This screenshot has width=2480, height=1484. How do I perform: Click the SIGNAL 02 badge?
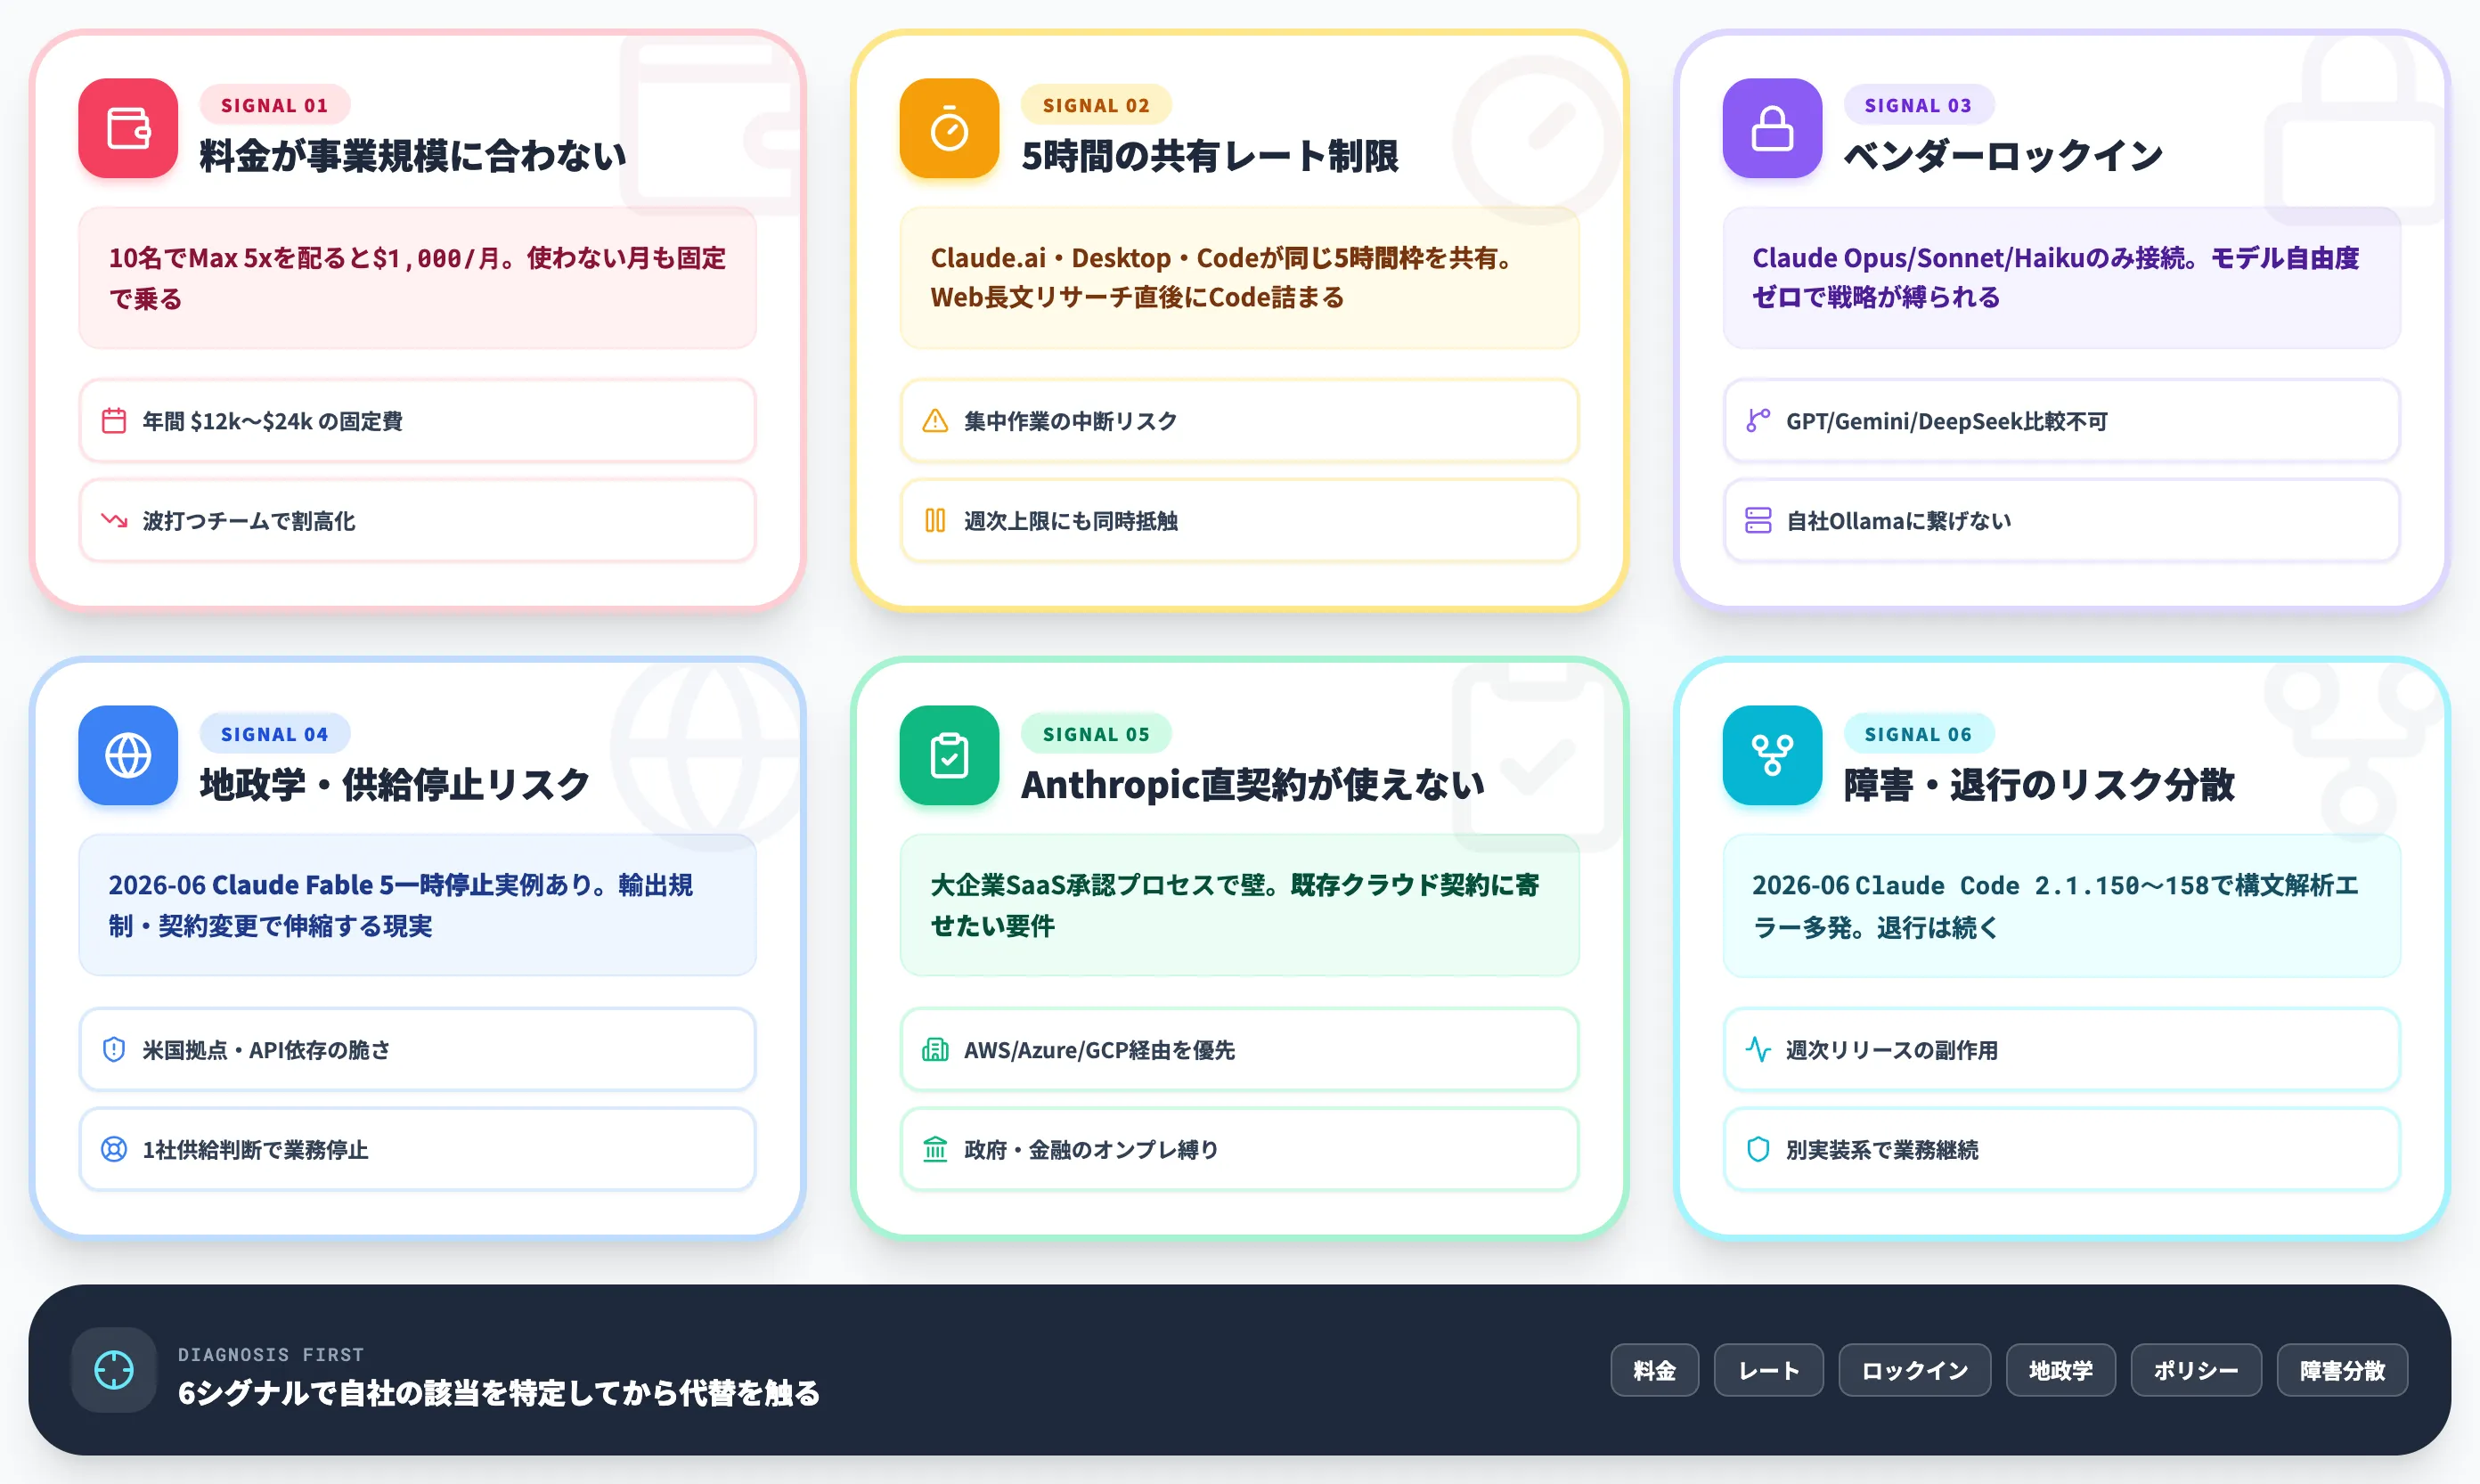[1096, 105]
